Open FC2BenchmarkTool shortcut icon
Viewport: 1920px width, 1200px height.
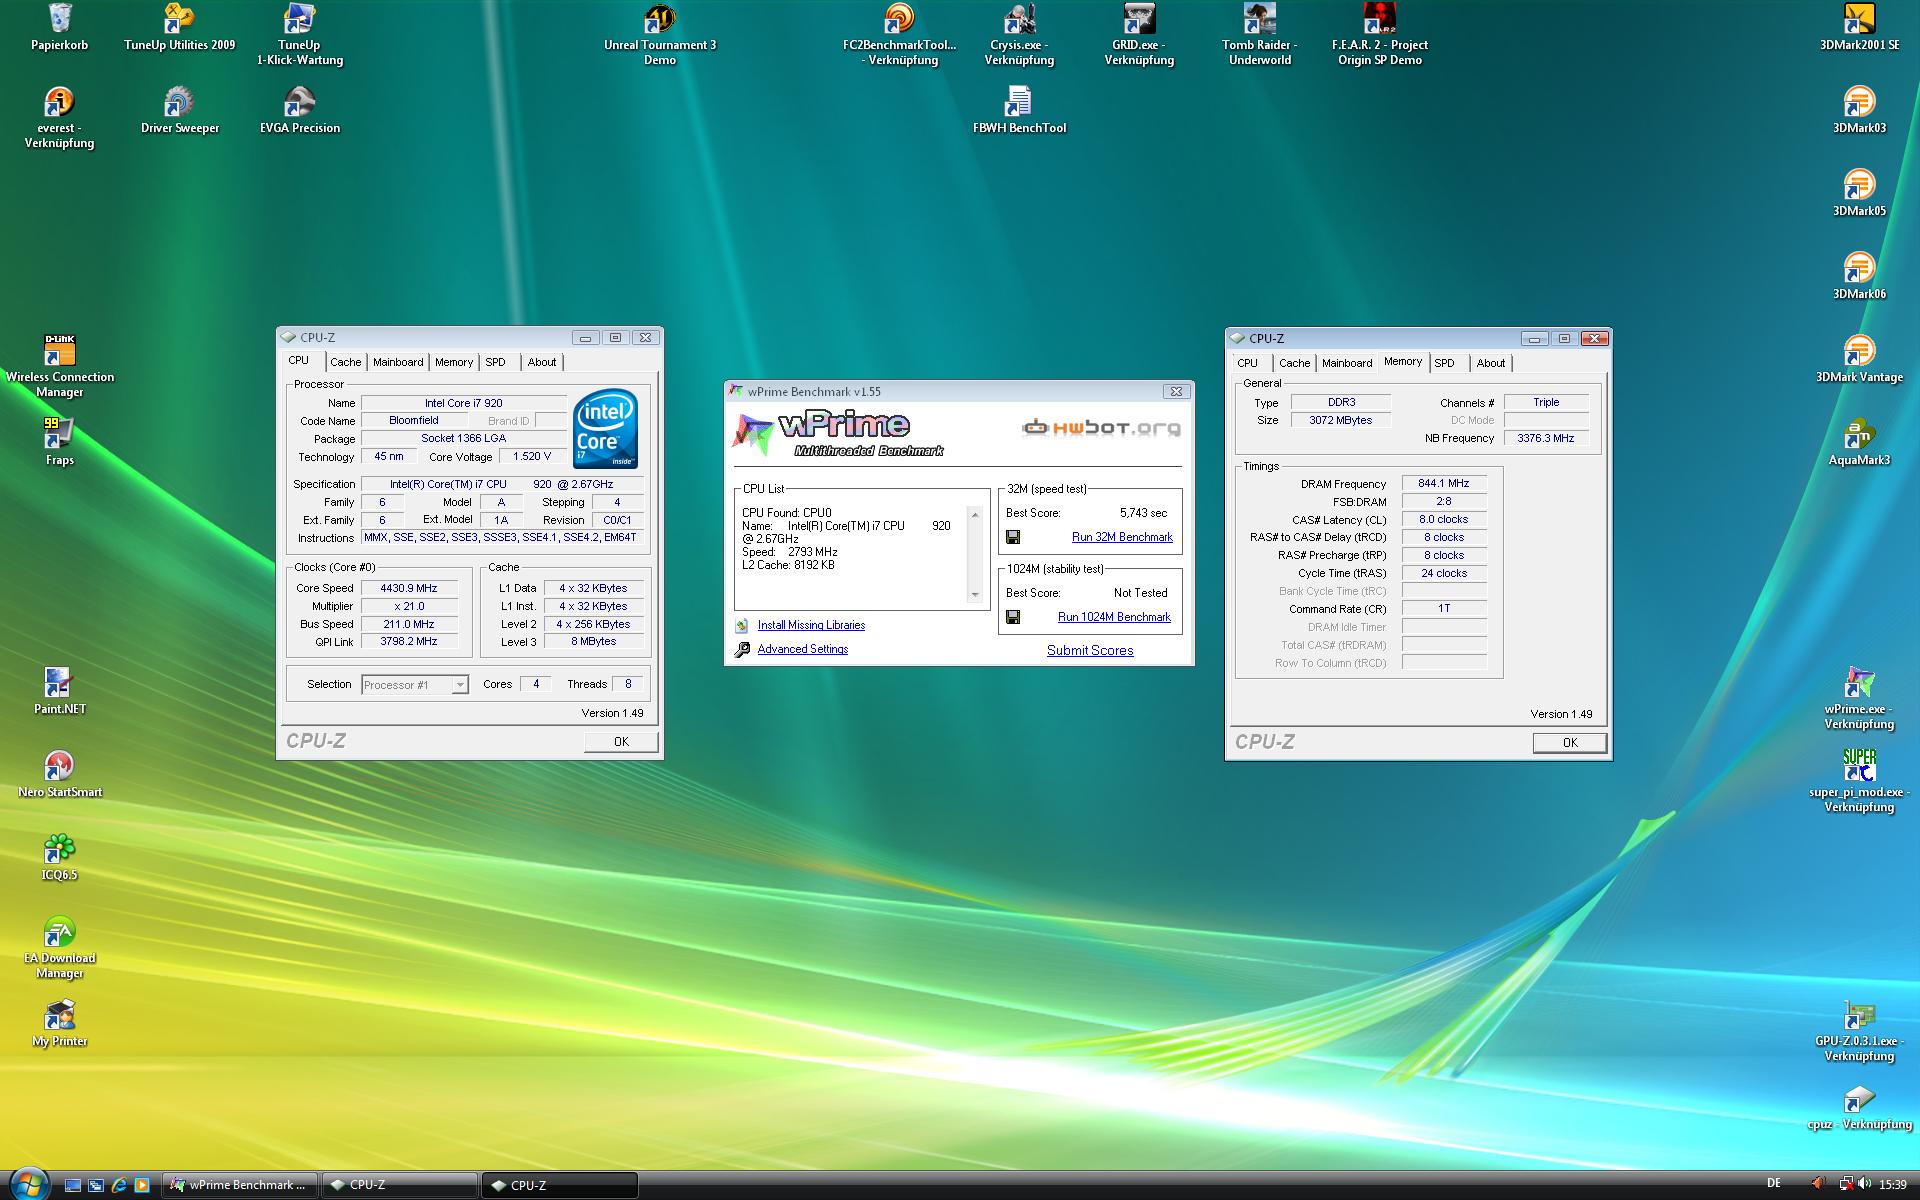[x=899, y=34]
